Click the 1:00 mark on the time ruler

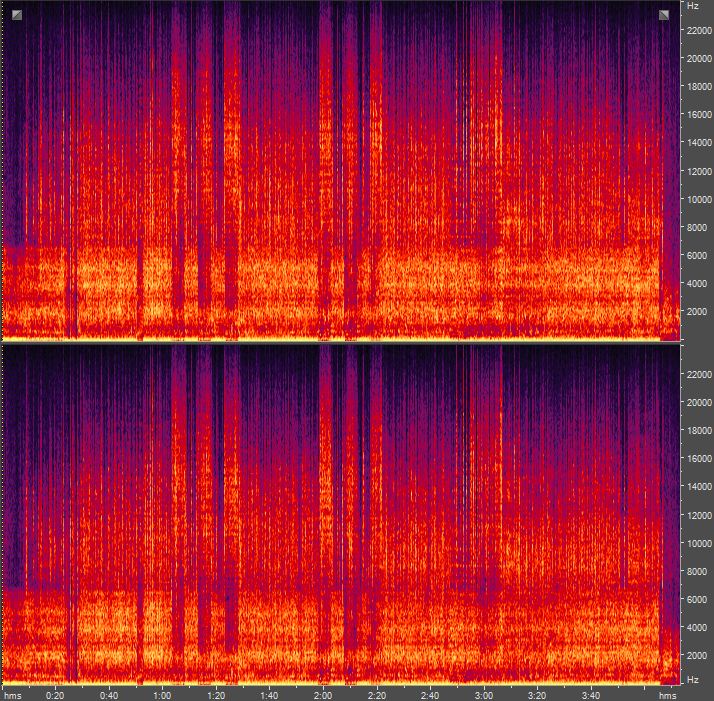click(162, 696)
